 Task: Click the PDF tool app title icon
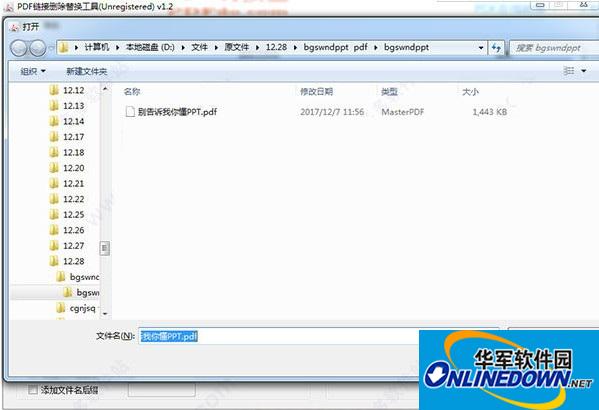pos(8,6)
